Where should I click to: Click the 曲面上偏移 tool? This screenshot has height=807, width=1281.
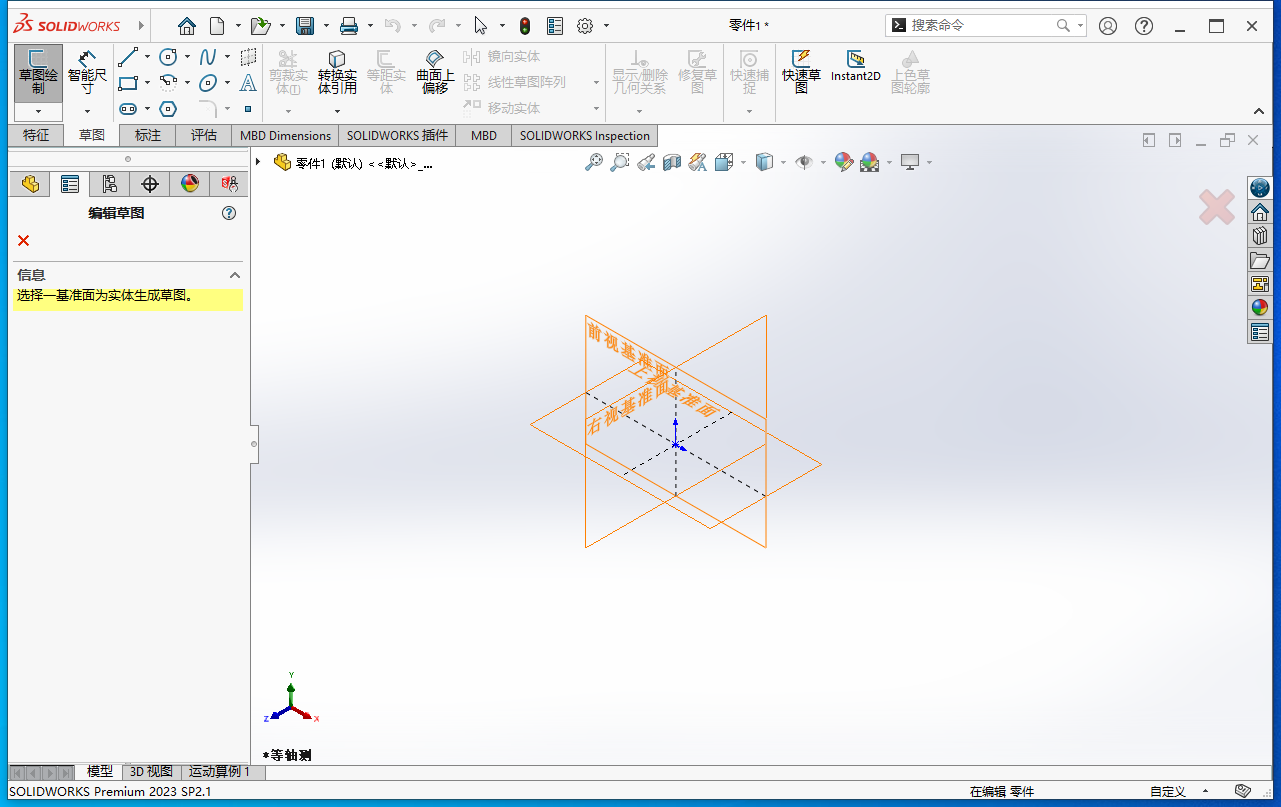pos(434,72)
